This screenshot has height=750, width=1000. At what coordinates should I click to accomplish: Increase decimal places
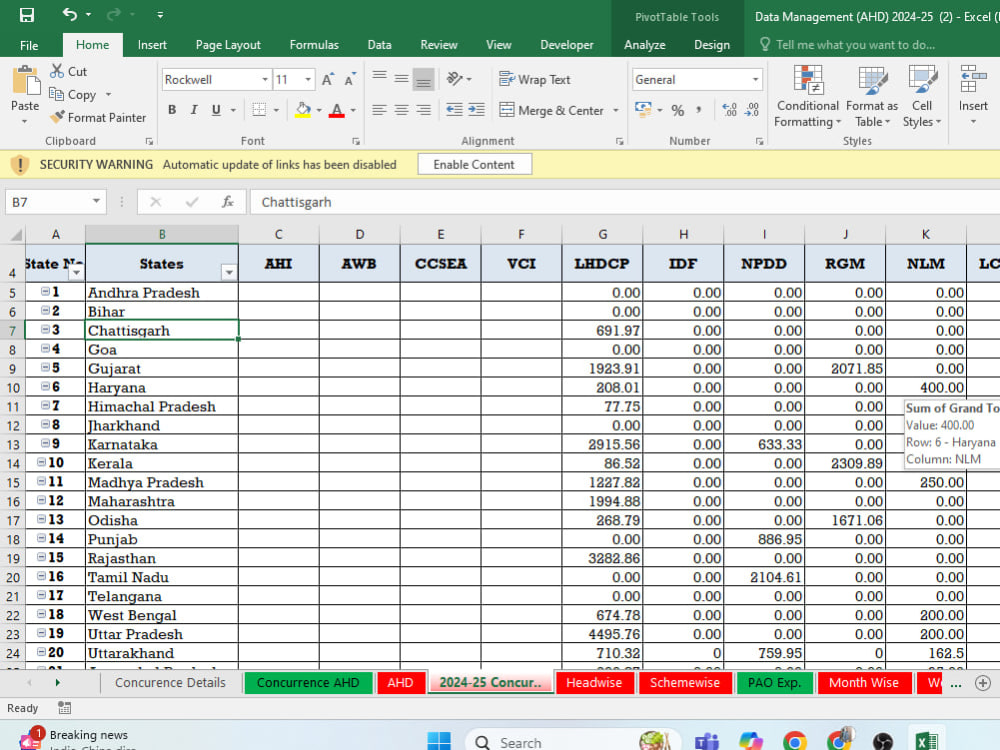[730, 110]
